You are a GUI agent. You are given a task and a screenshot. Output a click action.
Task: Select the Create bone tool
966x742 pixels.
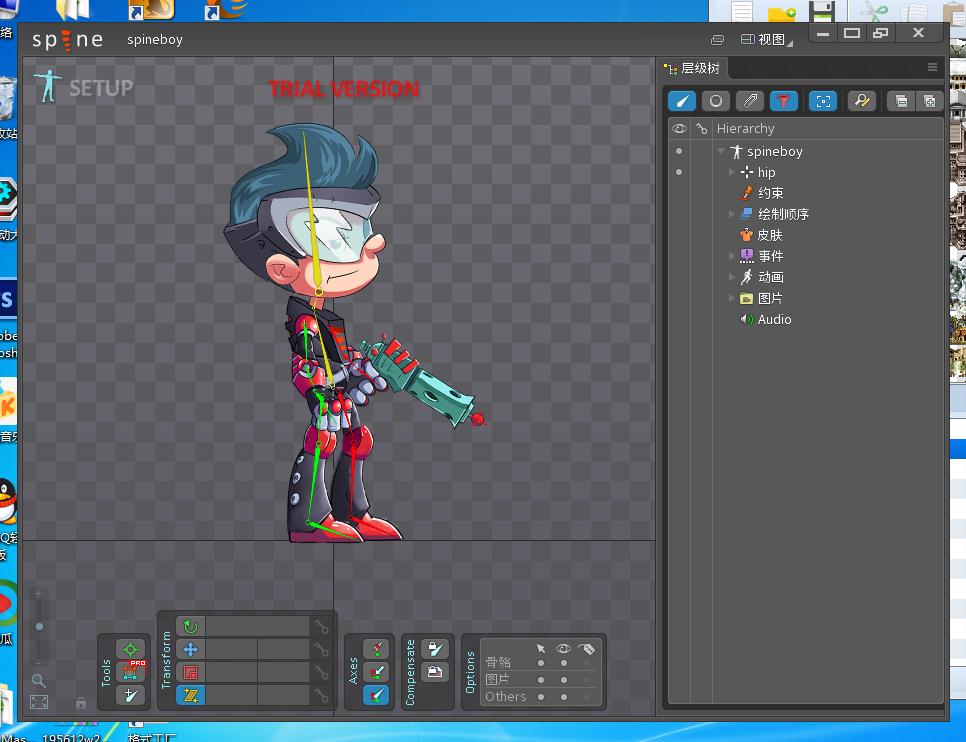[x=131, y=695]
